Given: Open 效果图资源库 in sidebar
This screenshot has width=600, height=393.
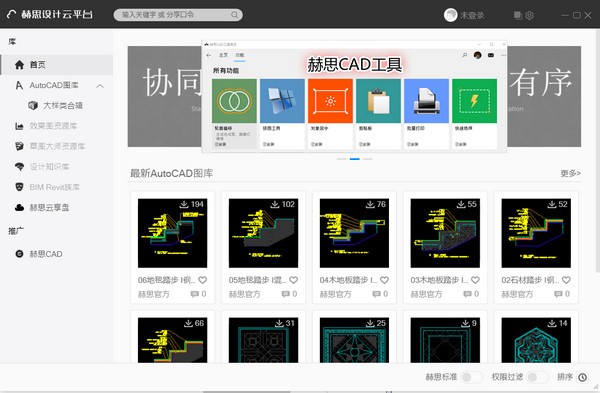Looking at the screenshot, I should (53, 126).
